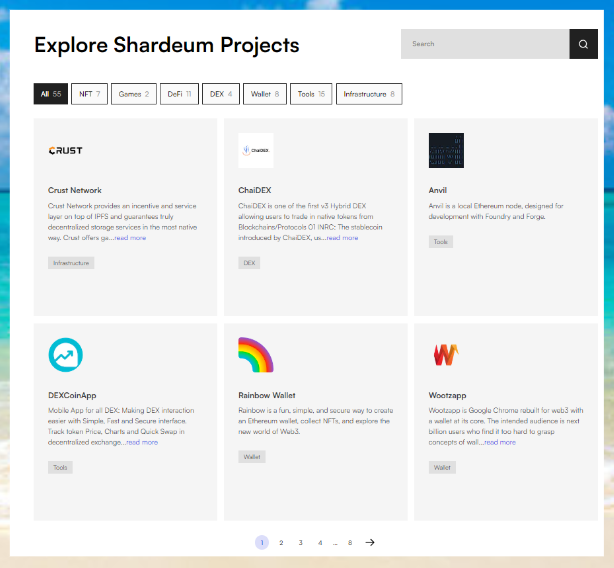This screenshot has height=568, width=614.
Task: Click the Anvil project logo
Action: click(x=446, y=150)
